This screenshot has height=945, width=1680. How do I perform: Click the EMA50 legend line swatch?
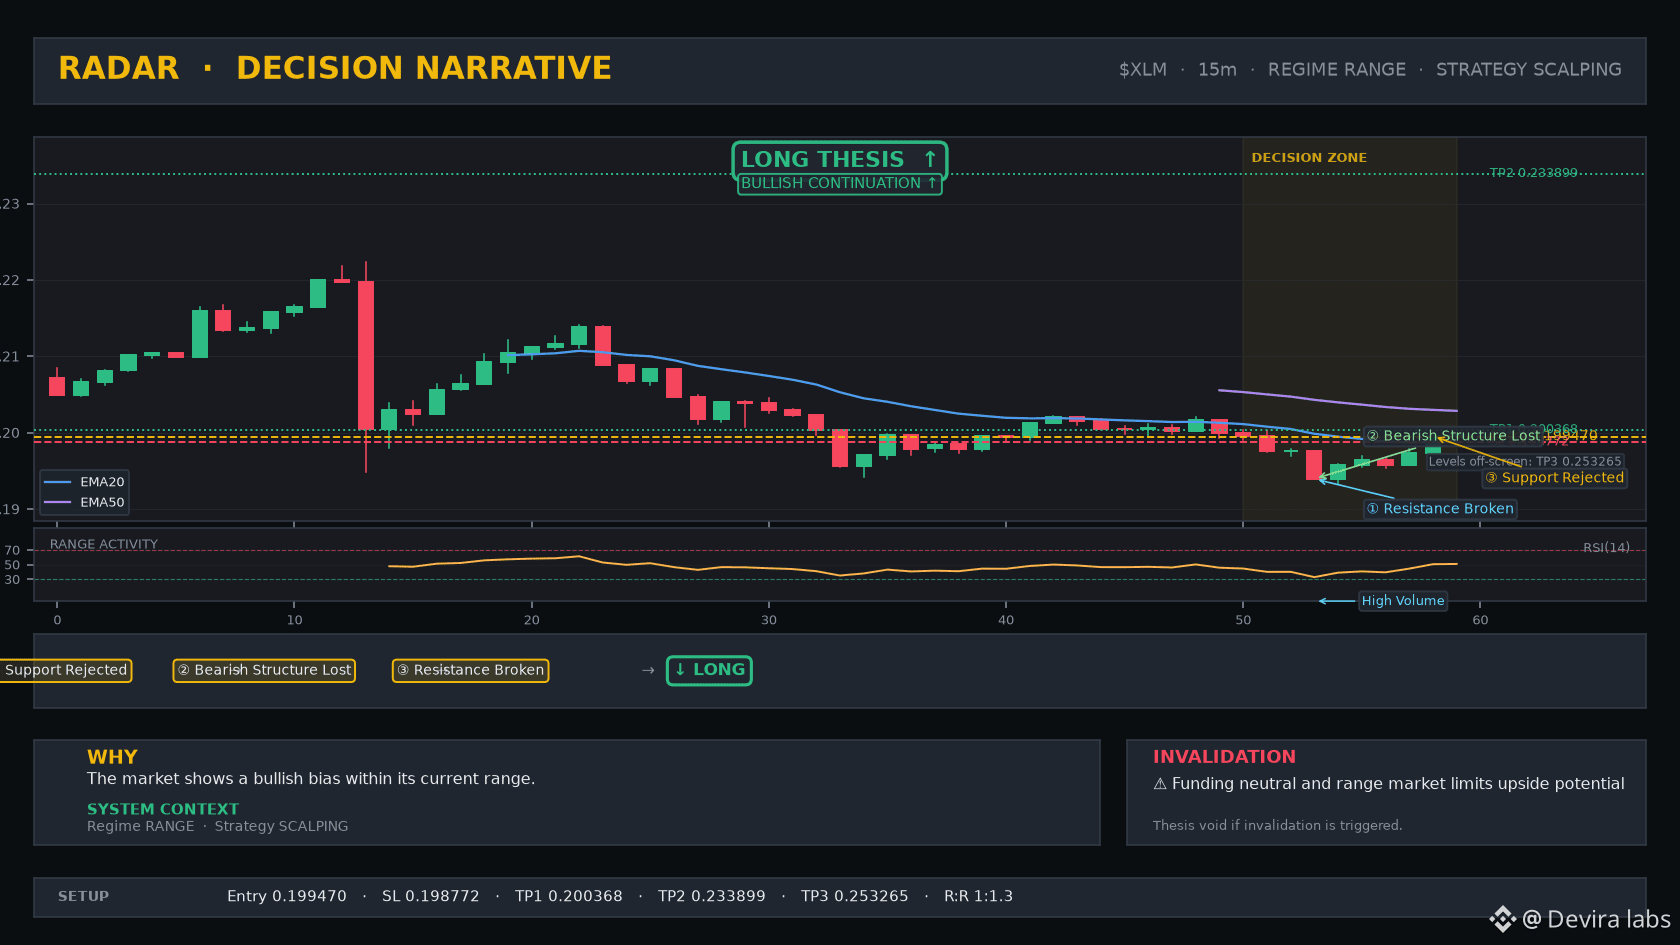(58, 503)
